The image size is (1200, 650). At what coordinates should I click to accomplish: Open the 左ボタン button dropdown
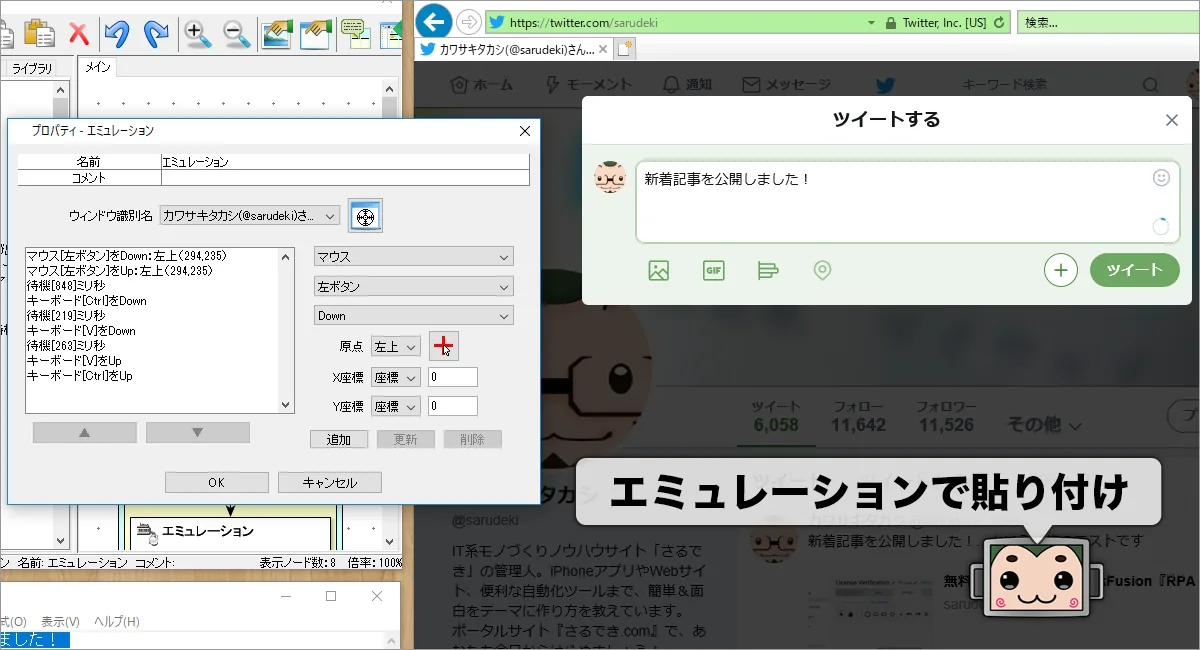(x=414, y=286)
